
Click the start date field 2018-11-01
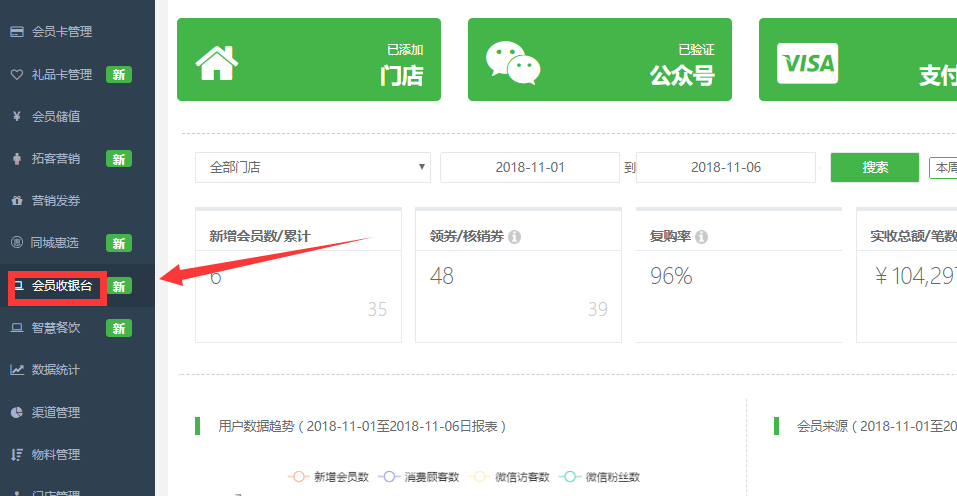tap(530, 167)
